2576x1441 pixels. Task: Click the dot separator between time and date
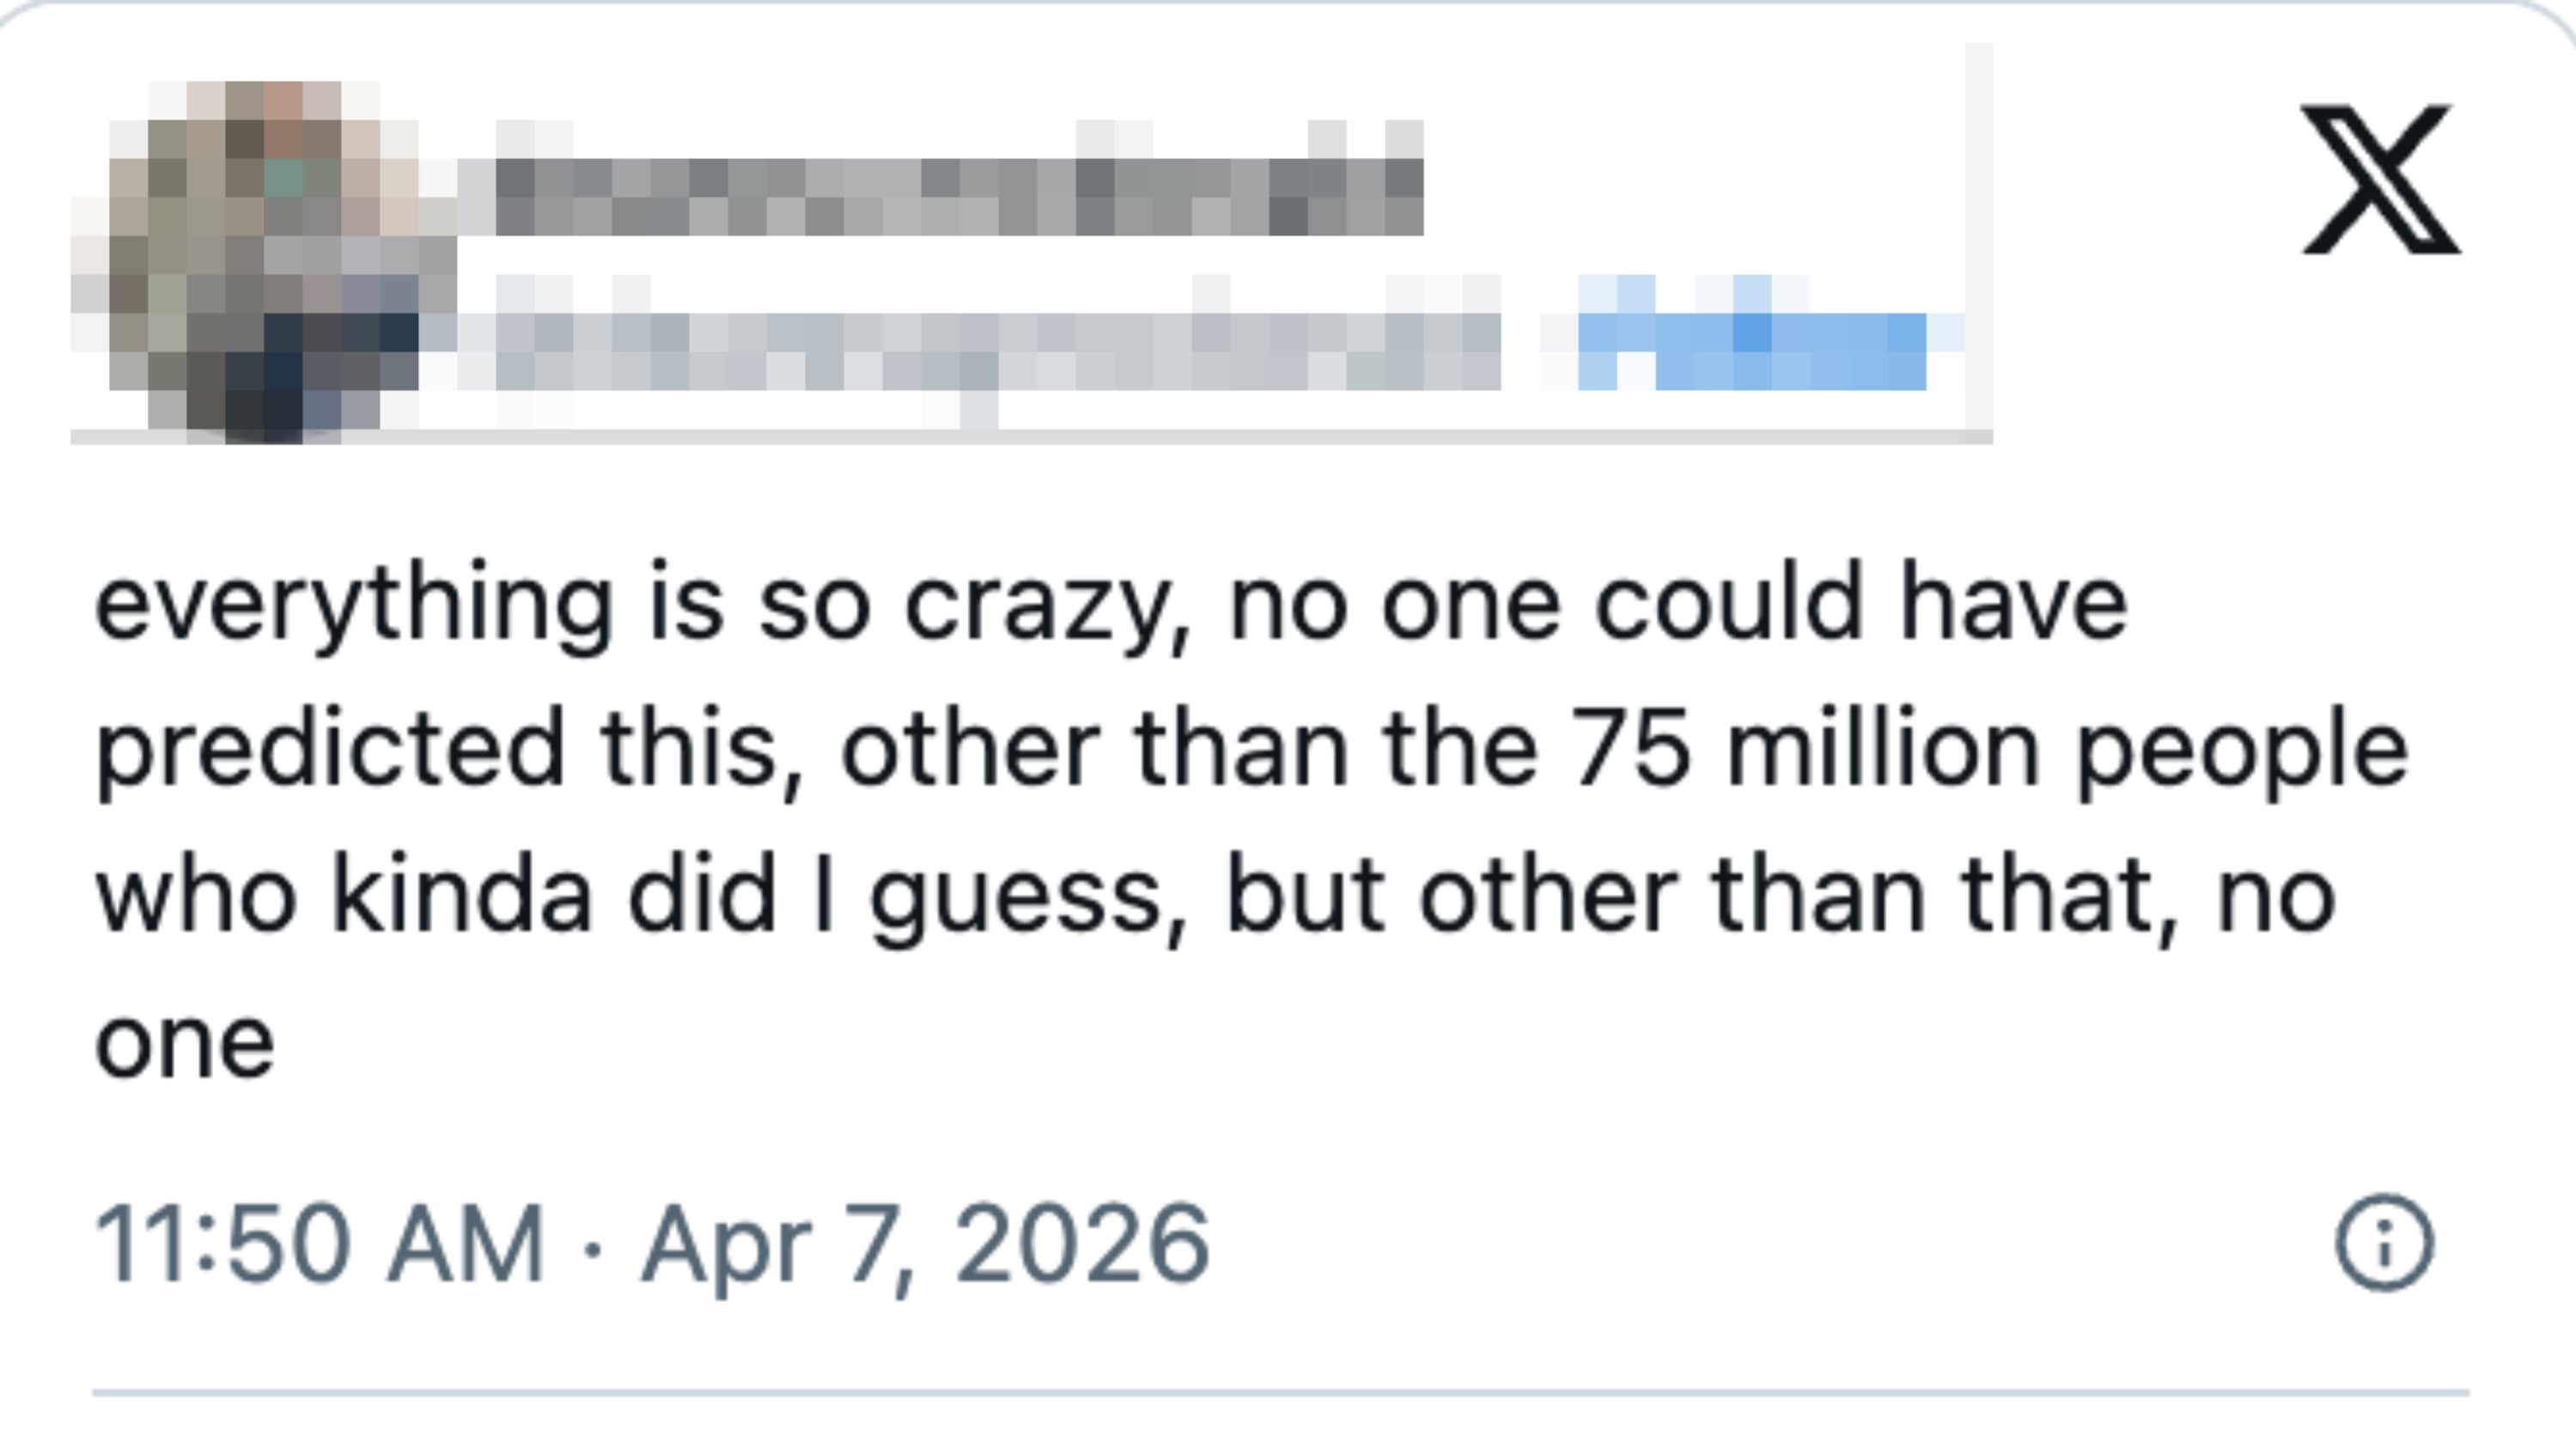coord(593,1246)
